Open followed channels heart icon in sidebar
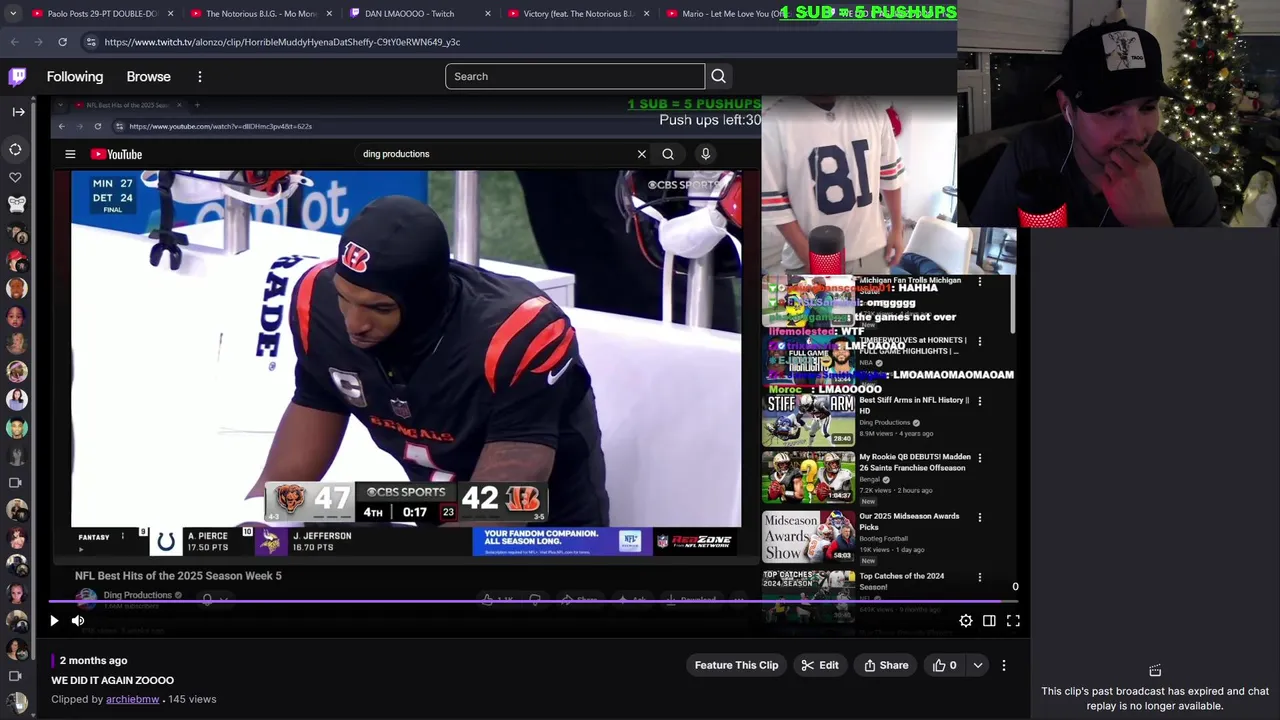Image resolution: width=1280 pixels, height=720 pixels. 16,177
